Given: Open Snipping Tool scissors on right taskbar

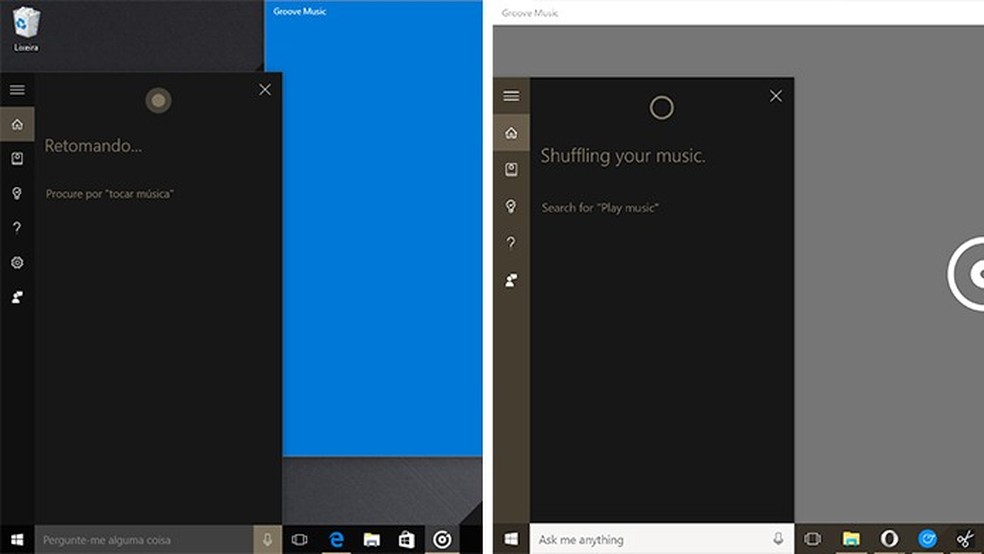Looking at the screenshot, I should (965, 538).
